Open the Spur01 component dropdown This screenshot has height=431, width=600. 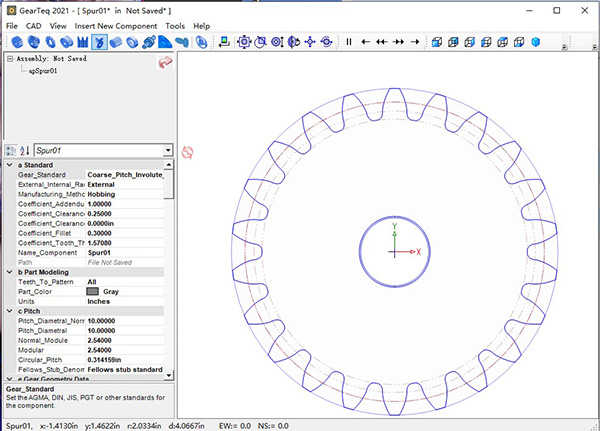pyautogui.click(x=169, y=150)
